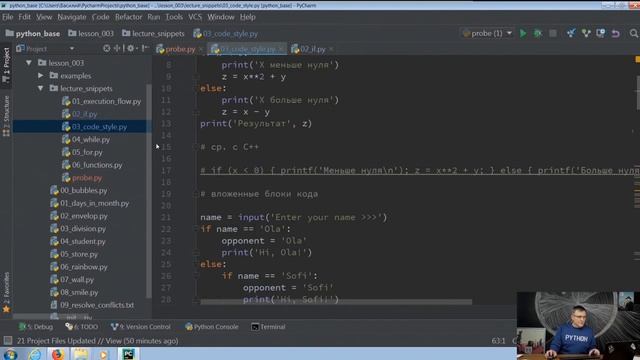This screenshot has width=640, height=360.
Task: Commit changes via VCS toolbar icon
Action: pyautogui.click(x=586, y=33)
